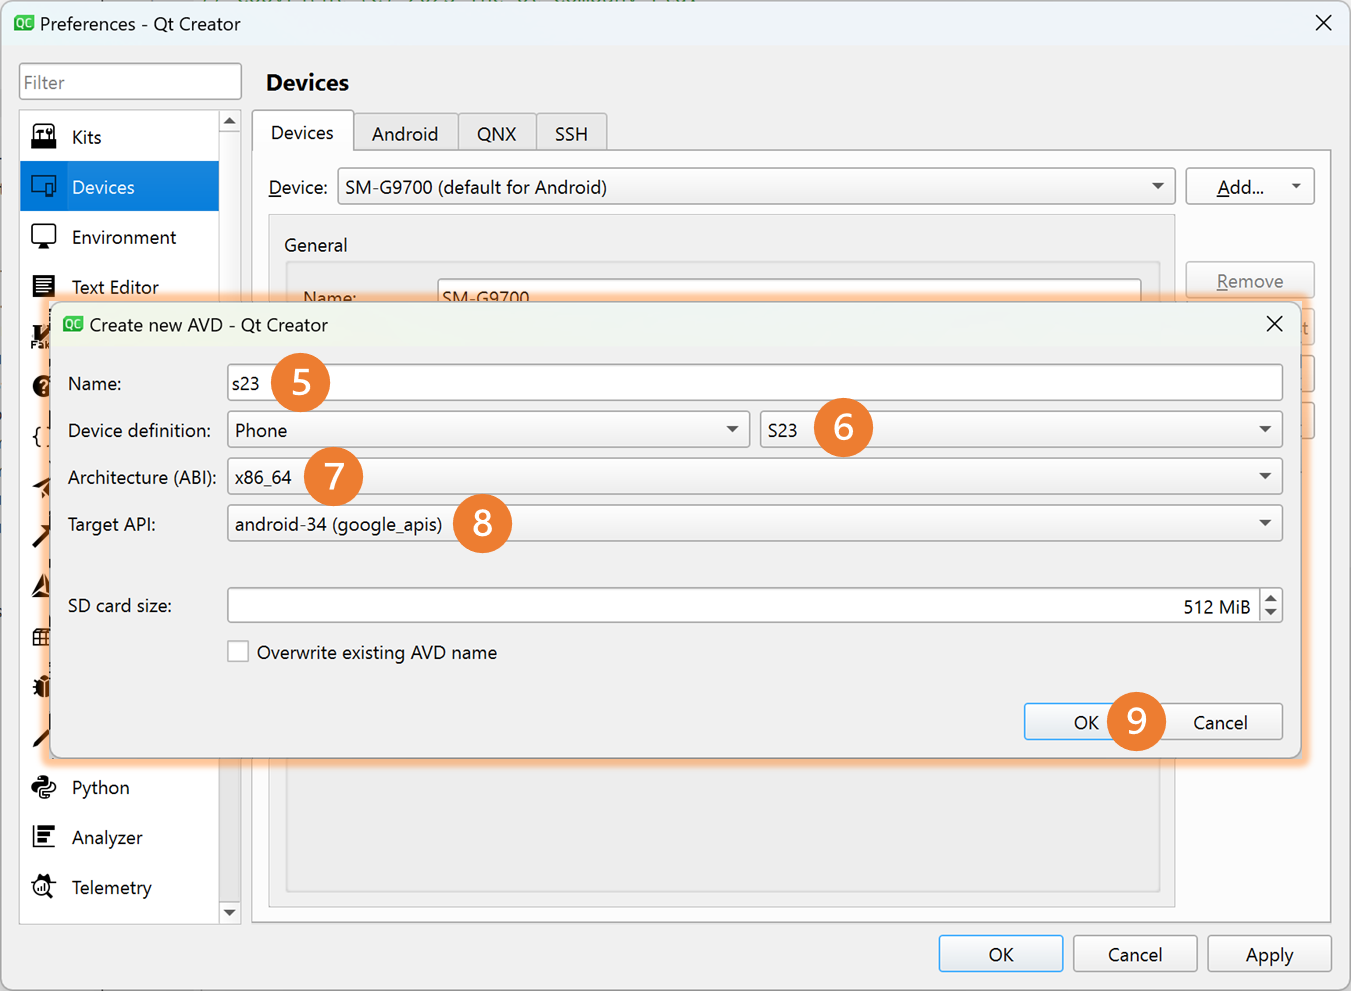Click the Telemetry icon
Viewport: 1351px width, 991px height.
click(44, 886)
